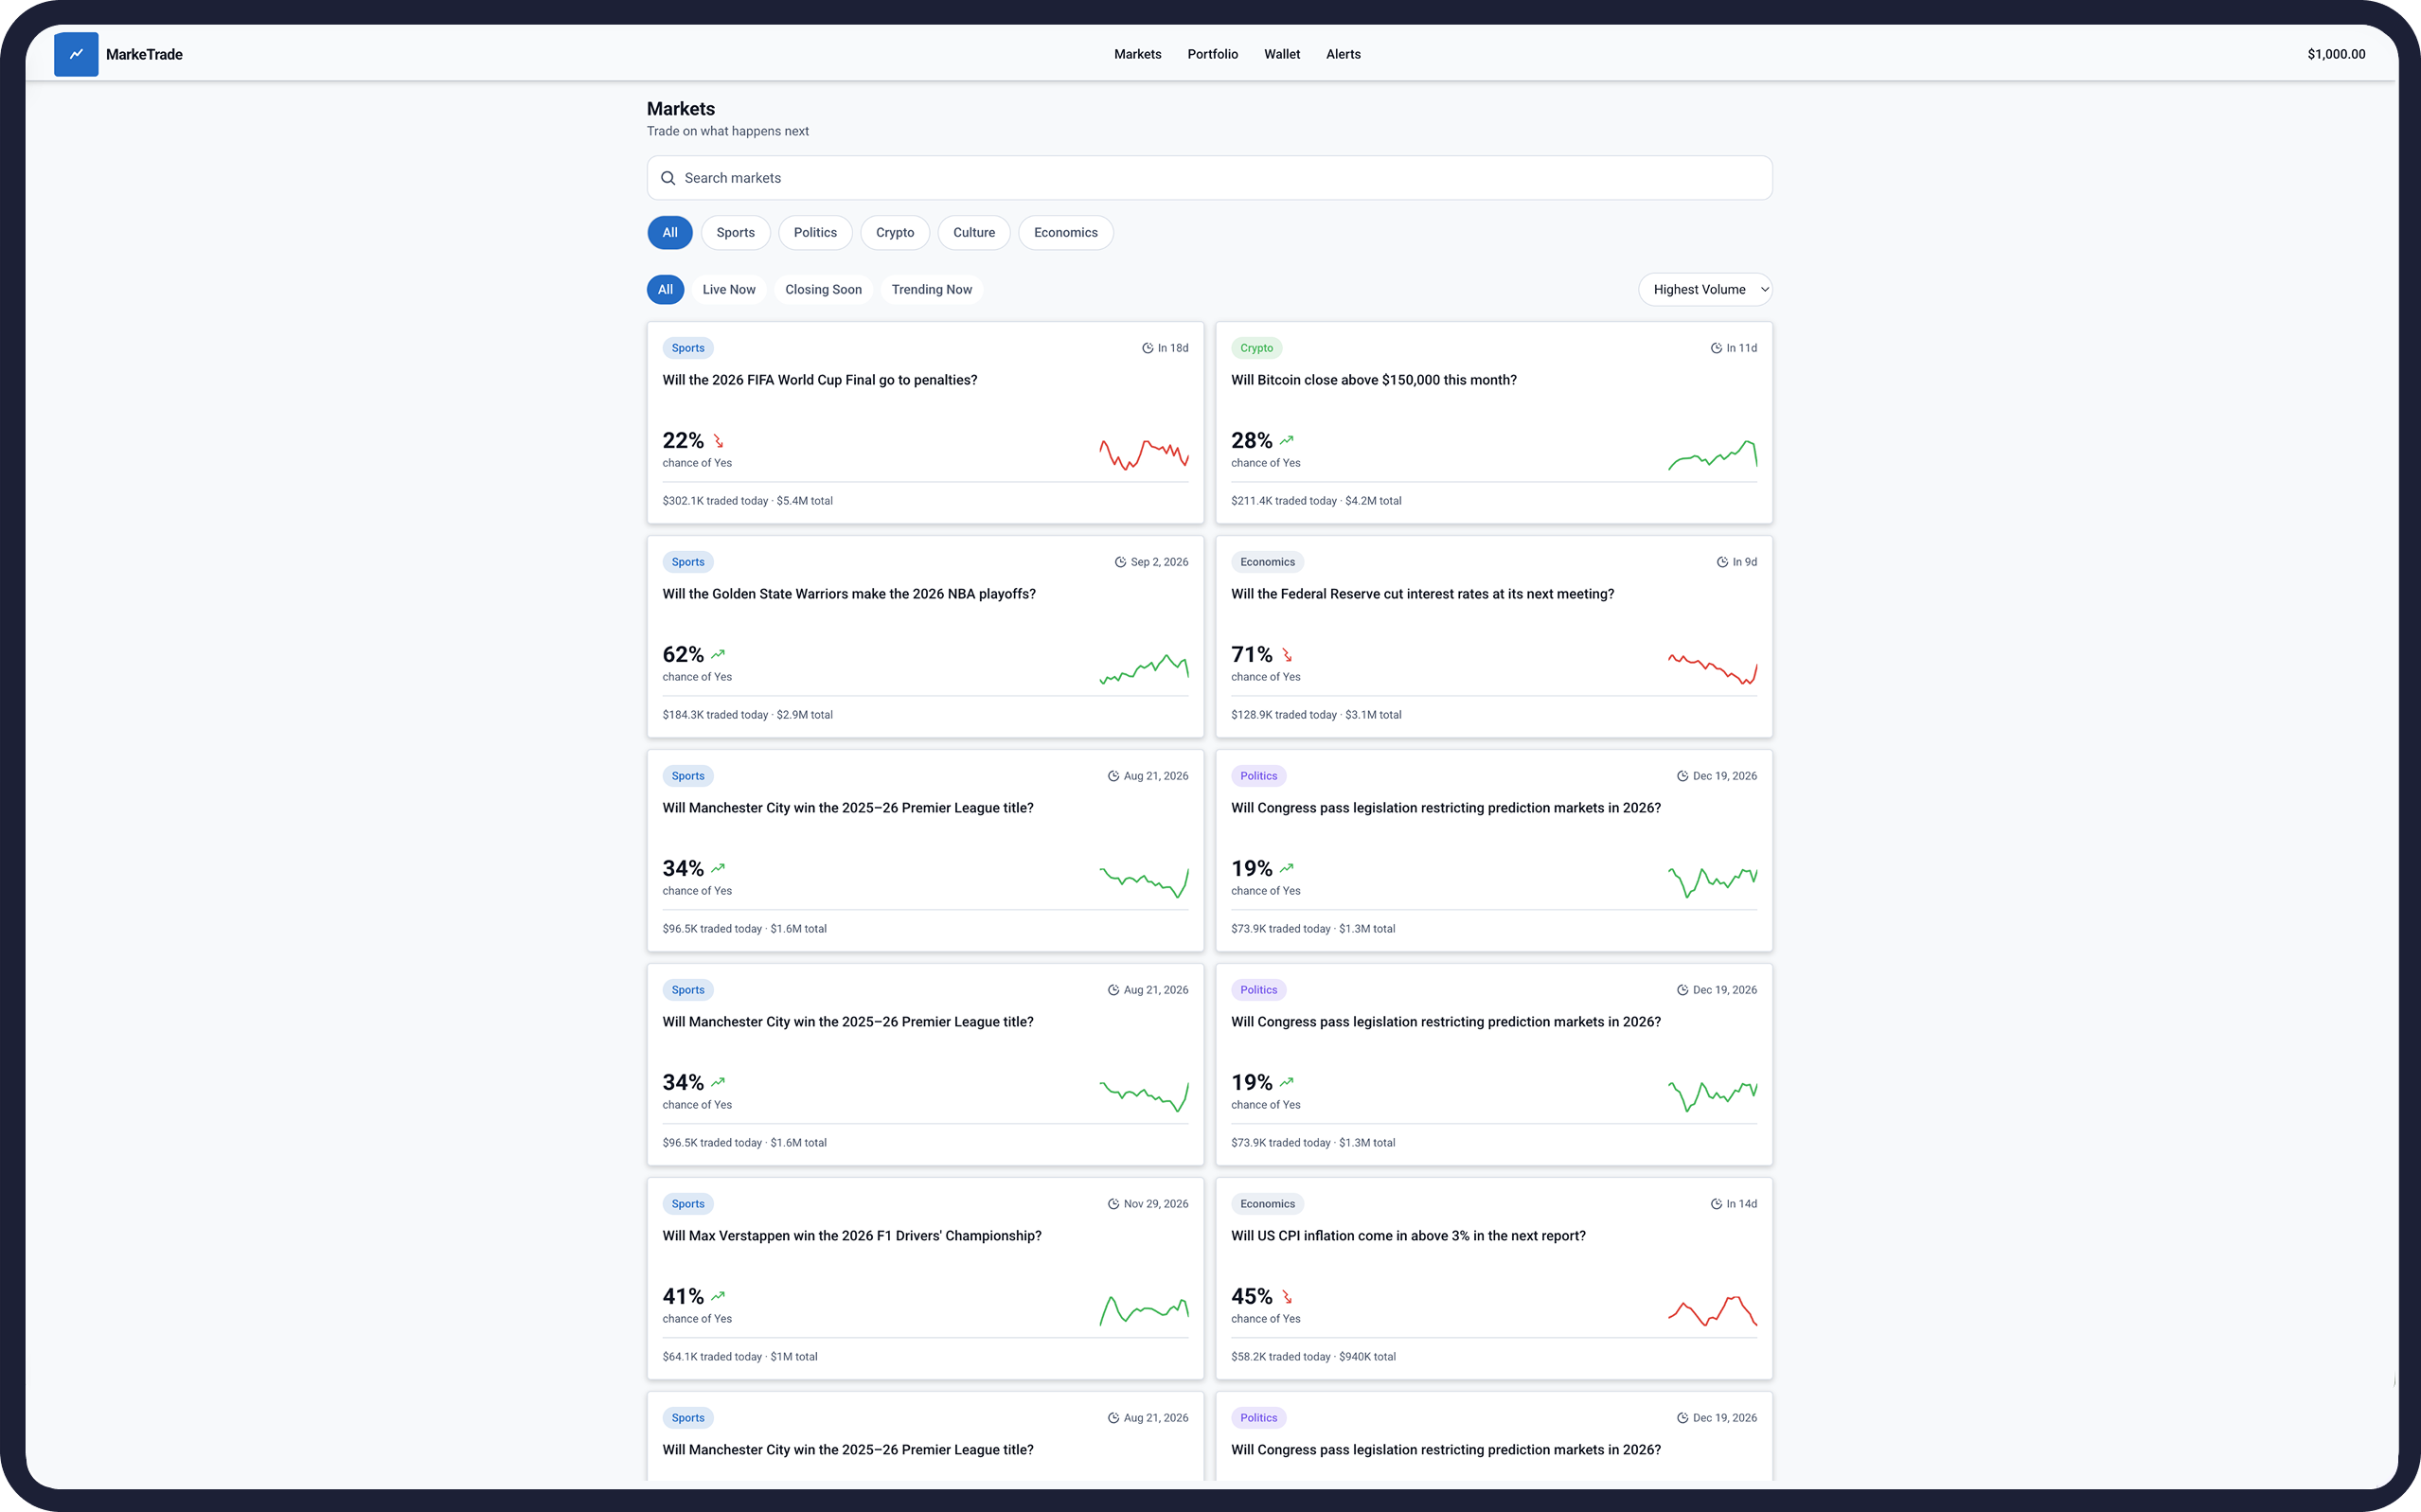Click the "$184.3K traded today · $2.9M total" text
The image size is (2421, 1512).
point(747,715)
